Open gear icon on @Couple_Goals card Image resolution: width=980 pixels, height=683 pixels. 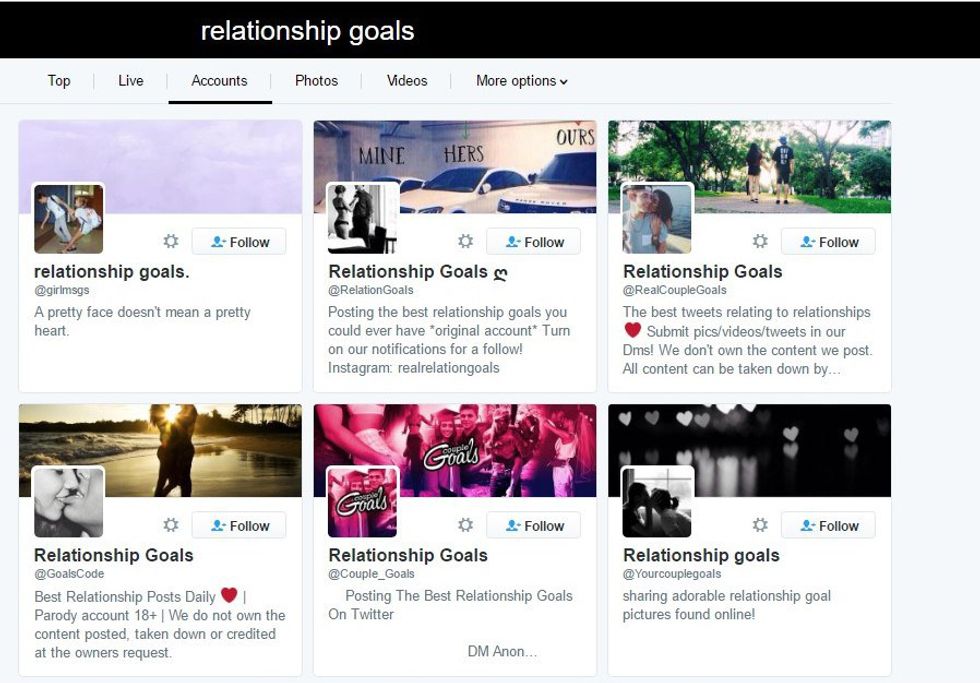(465, 525)
